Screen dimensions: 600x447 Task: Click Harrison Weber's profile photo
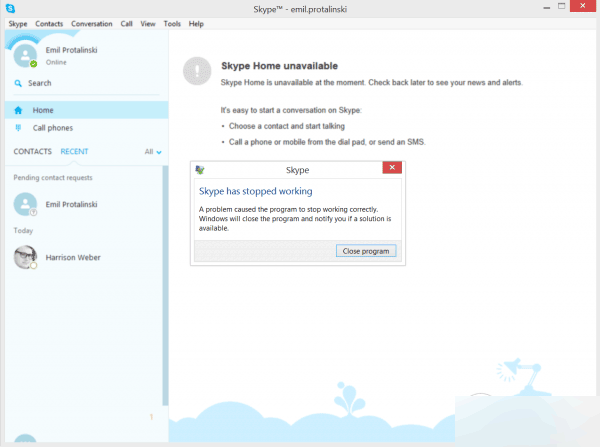(25, 257)
